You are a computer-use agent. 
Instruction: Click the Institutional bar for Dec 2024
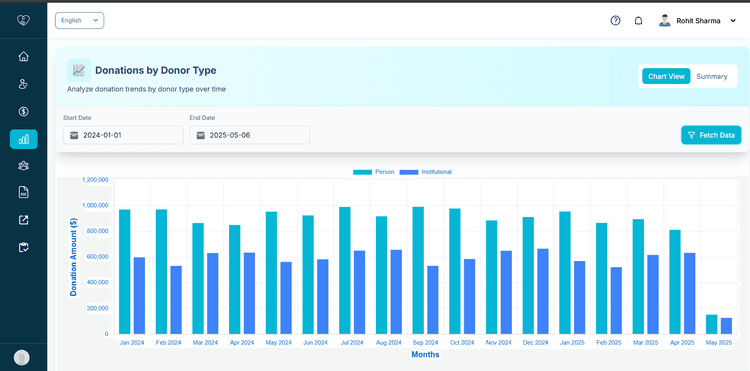coord(543,291)
